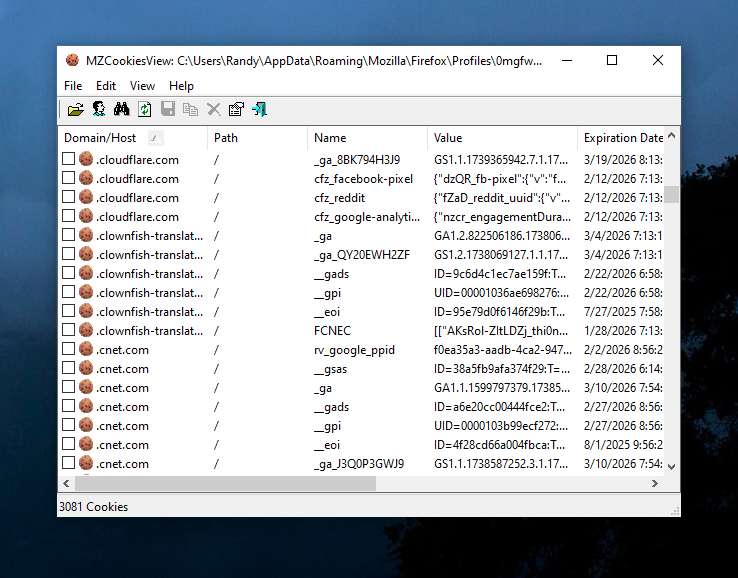Viewport: 738px width, 578px height.
Task: Click the 8/1/2025 expiration date cell
Action: click(x=623, y=445)
